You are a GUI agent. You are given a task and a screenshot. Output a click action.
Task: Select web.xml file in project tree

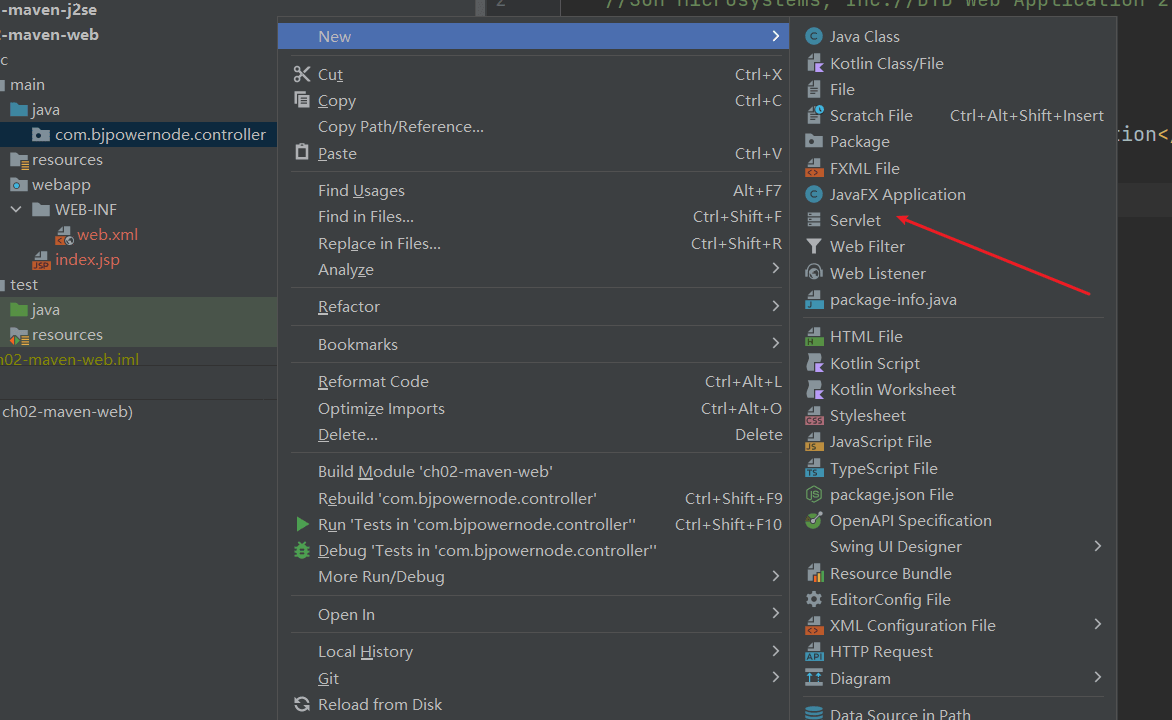tap(107, 235)
